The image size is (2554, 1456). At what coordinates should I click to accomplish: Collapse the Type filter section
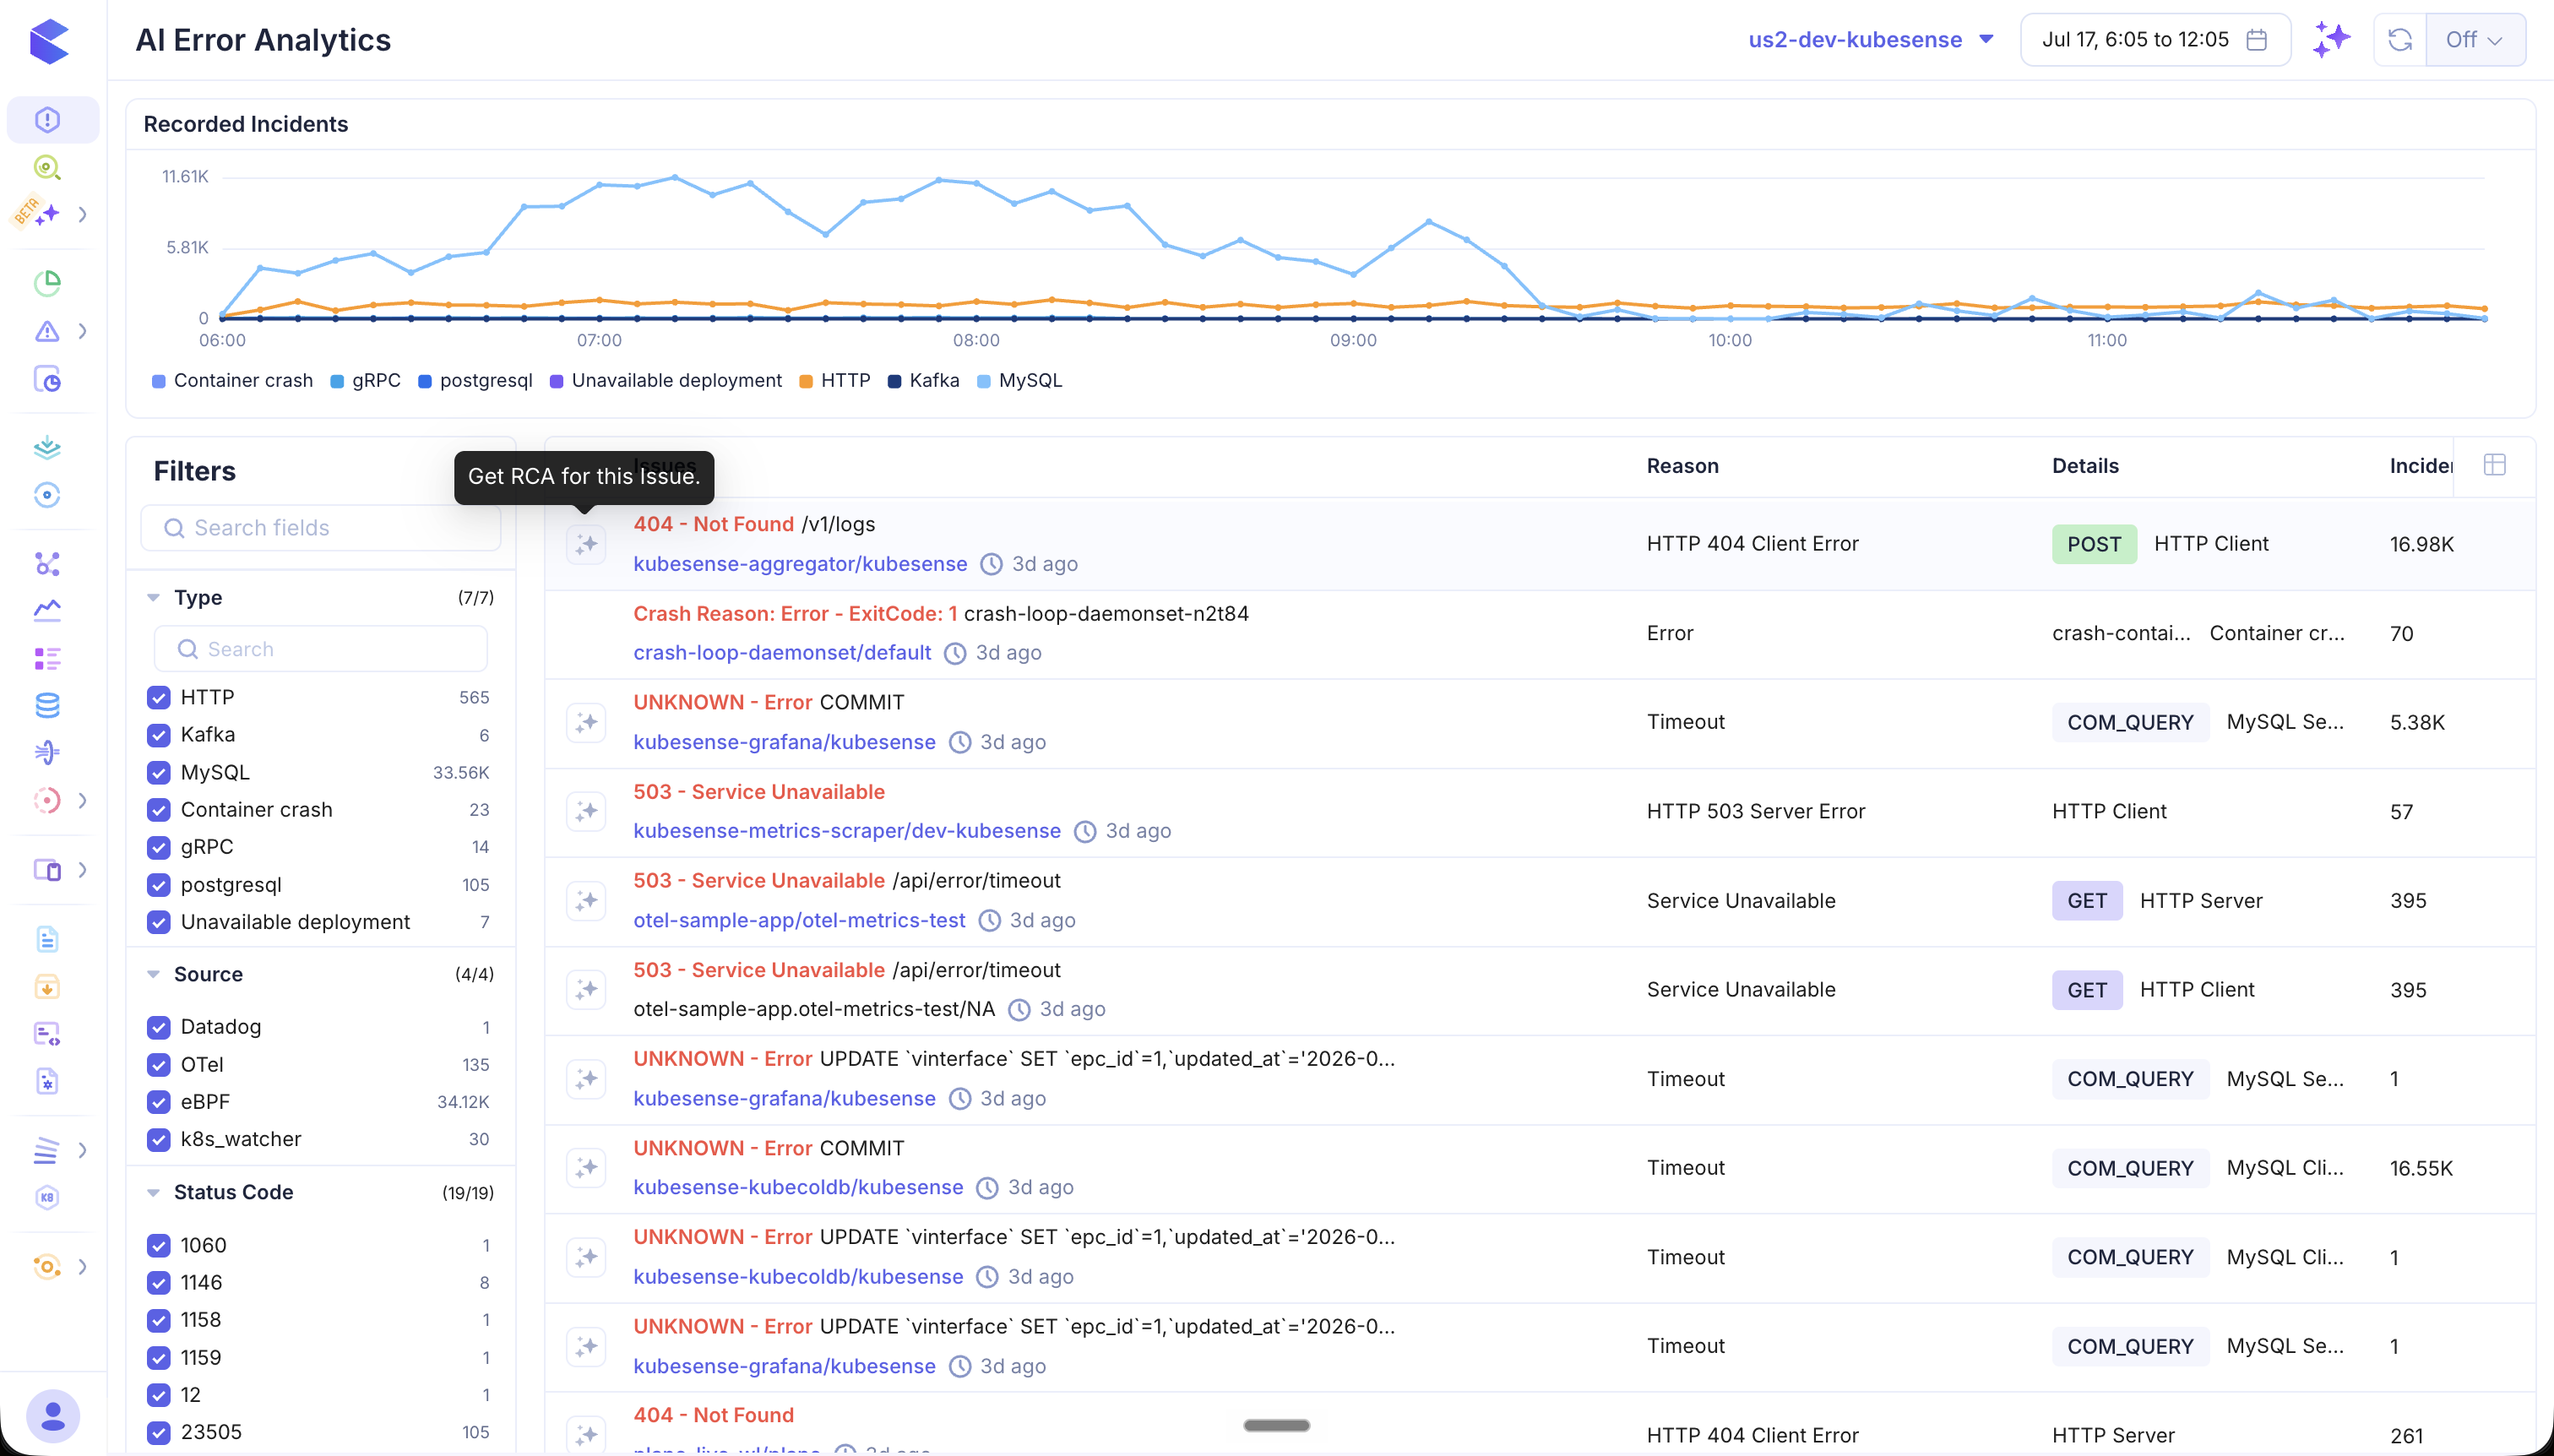coord(153,598)
